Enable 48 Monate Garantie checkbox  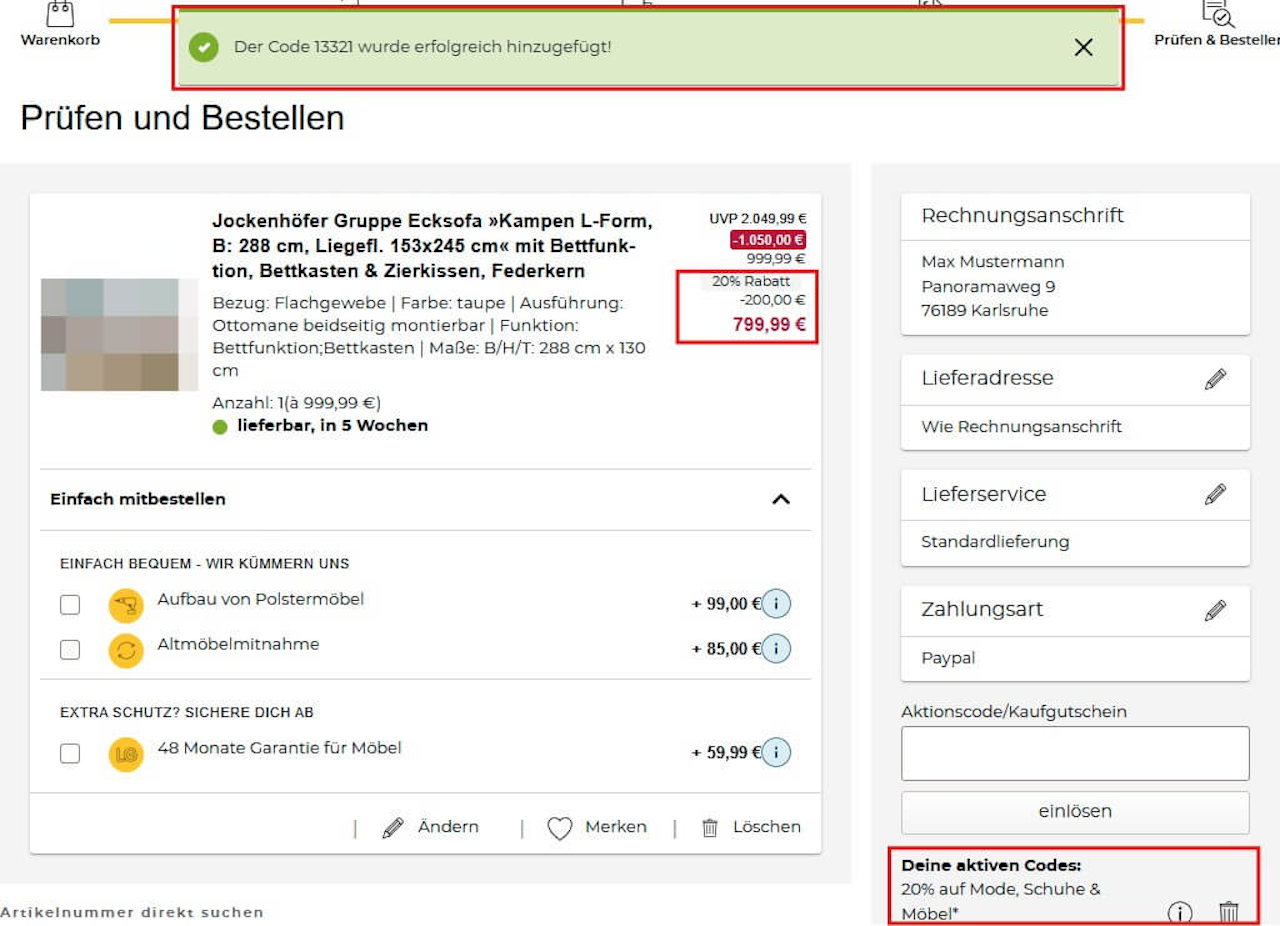coord(70,753)
